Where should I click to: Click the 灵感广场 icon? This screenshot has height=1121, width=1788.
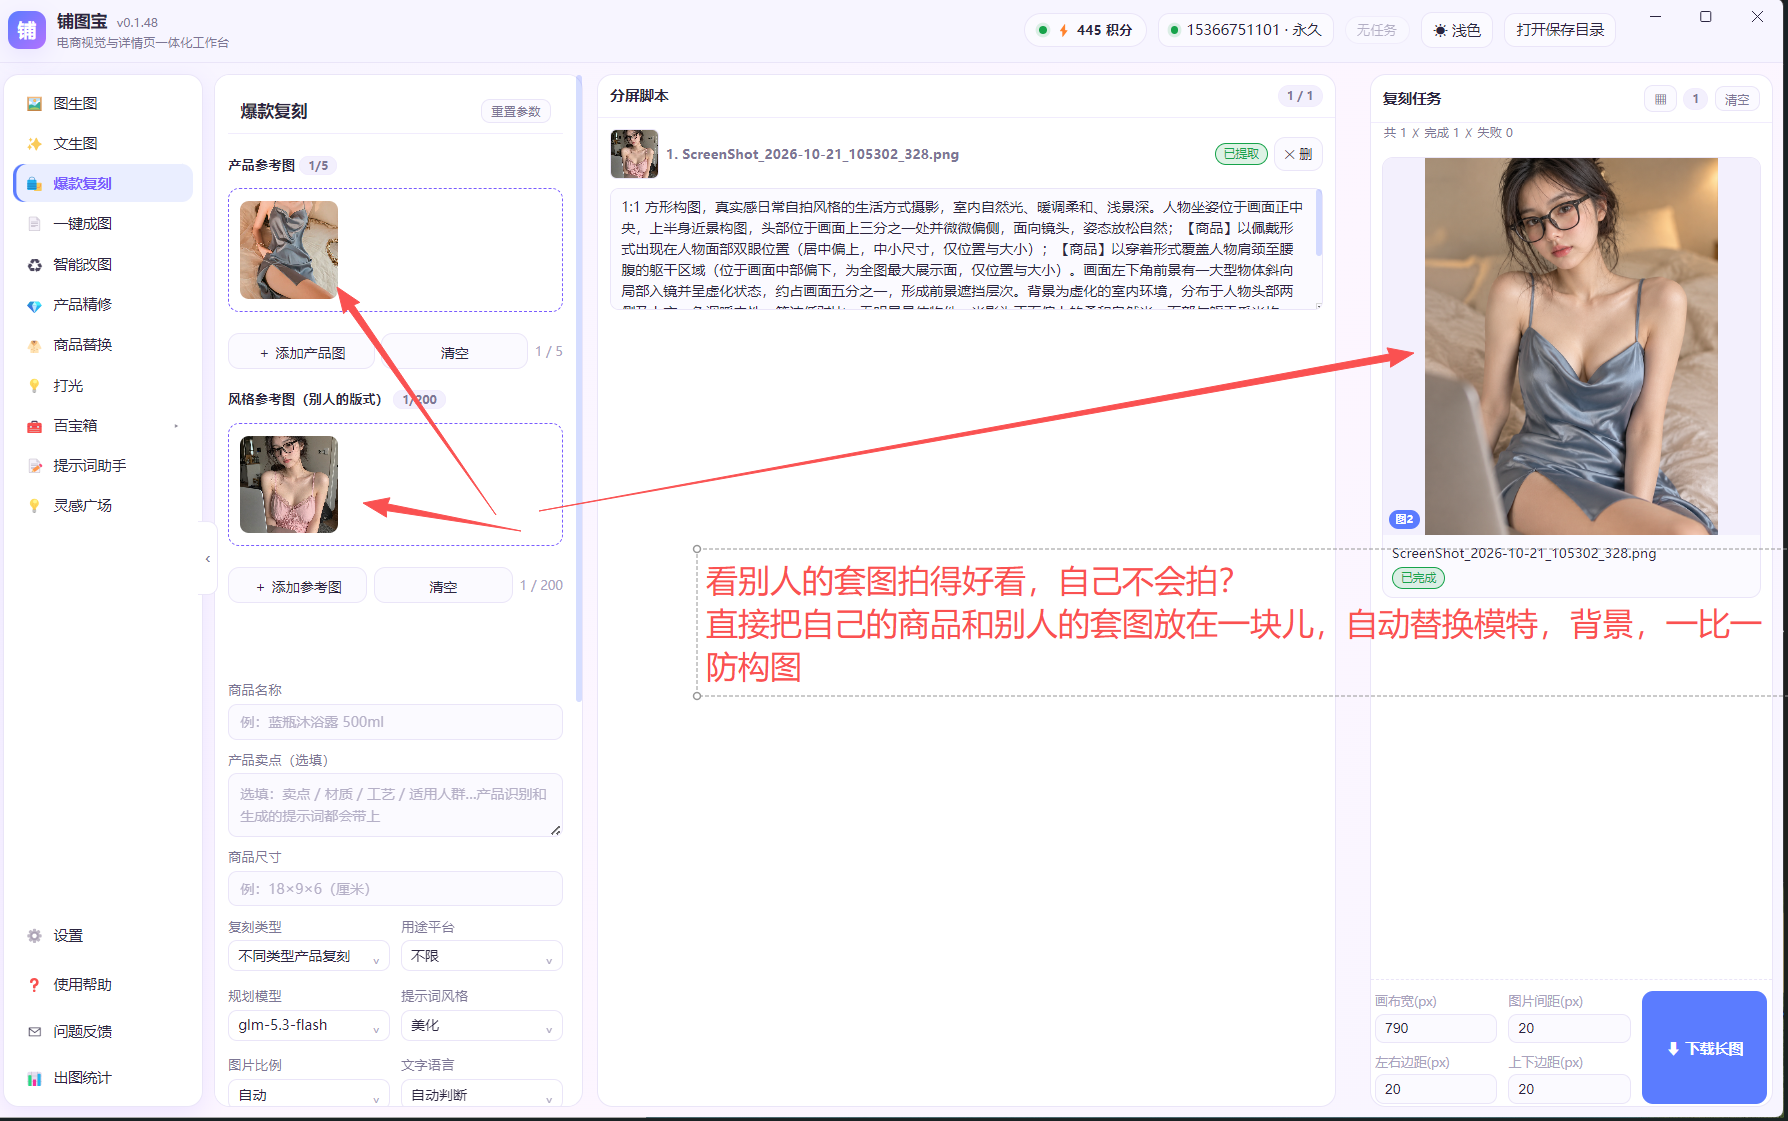click(x=34, y=506)
